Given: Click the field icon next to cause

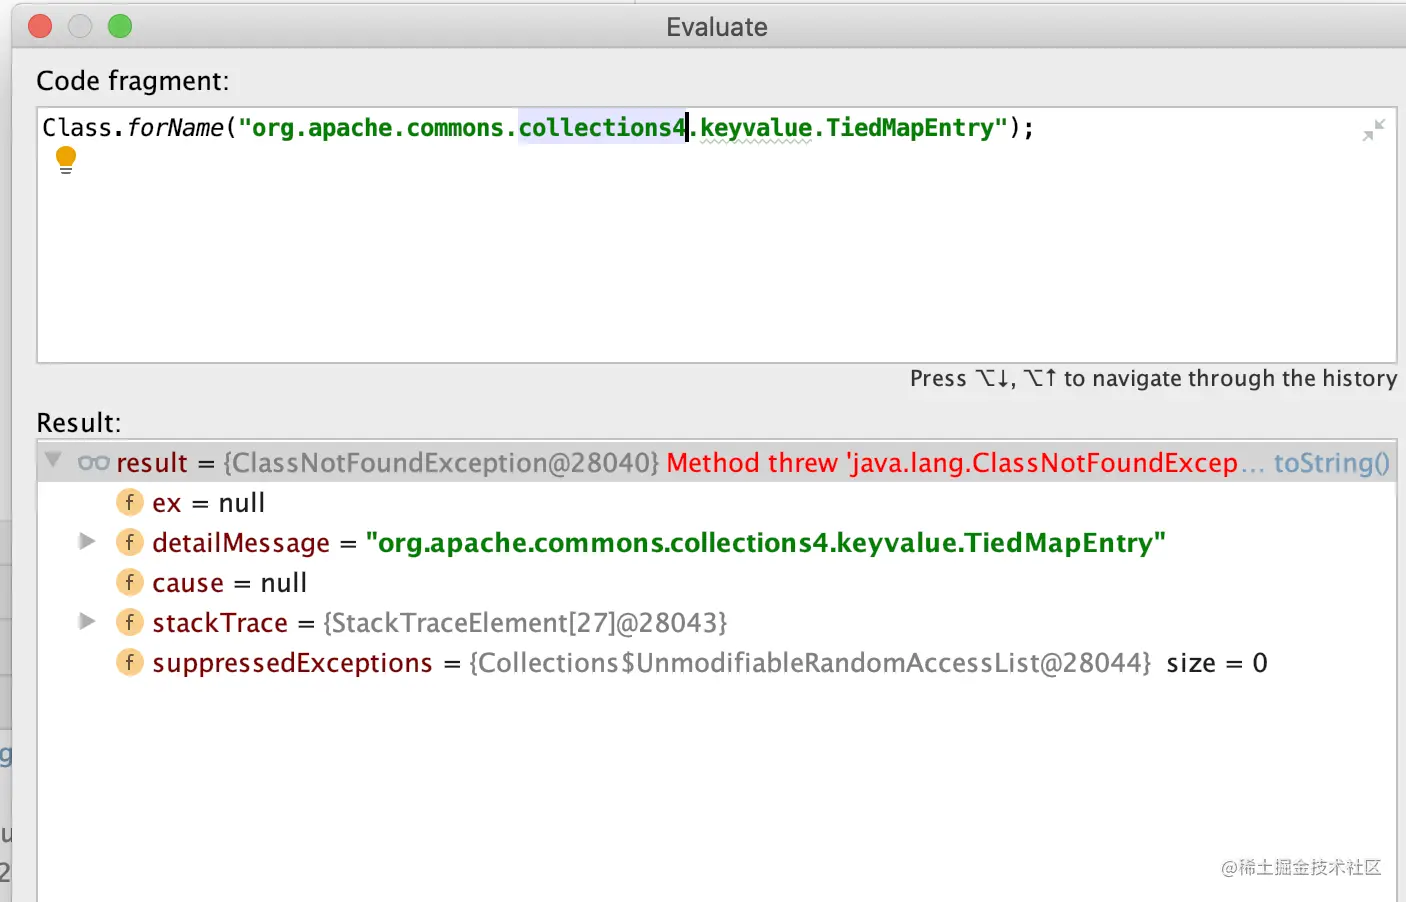Looking at the screenshot, I should click(x=130, y=582).
